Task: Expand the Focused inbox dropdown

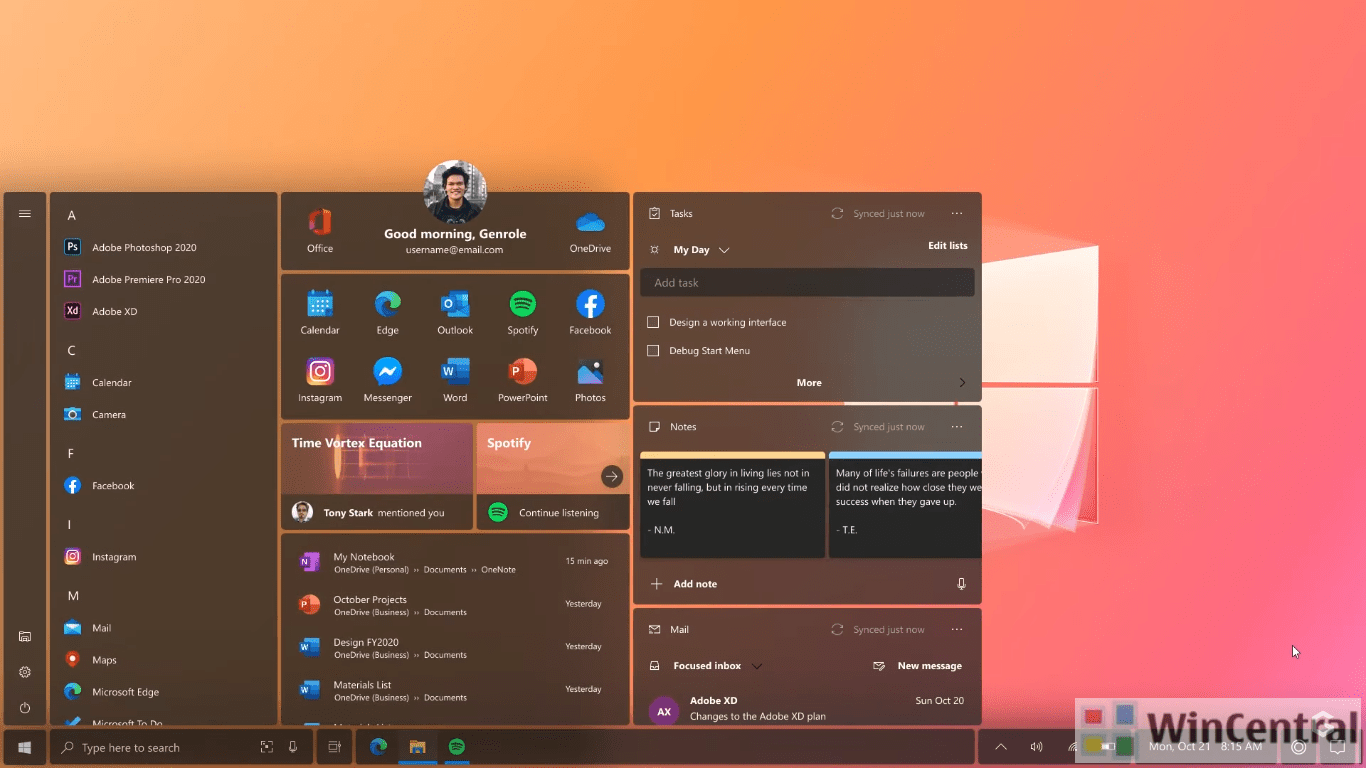Action: click(757, 666)
